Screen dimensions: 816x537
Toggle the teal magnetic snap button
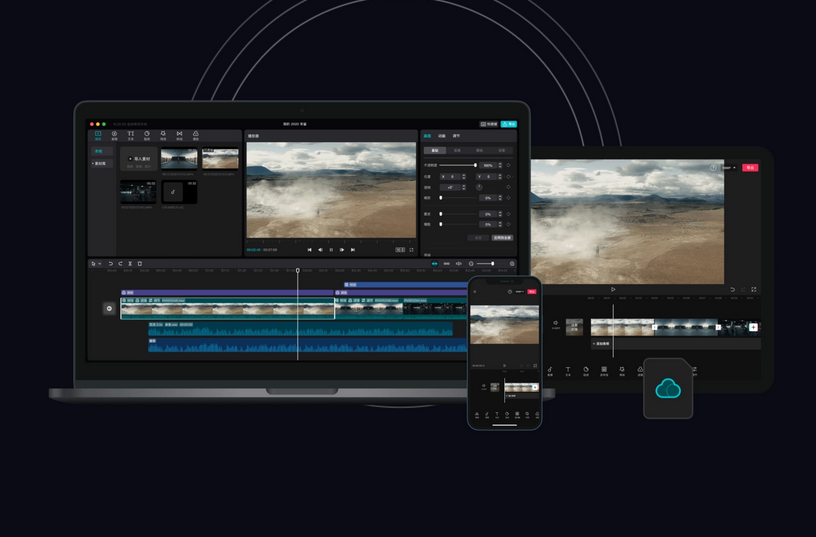[435, 264]
